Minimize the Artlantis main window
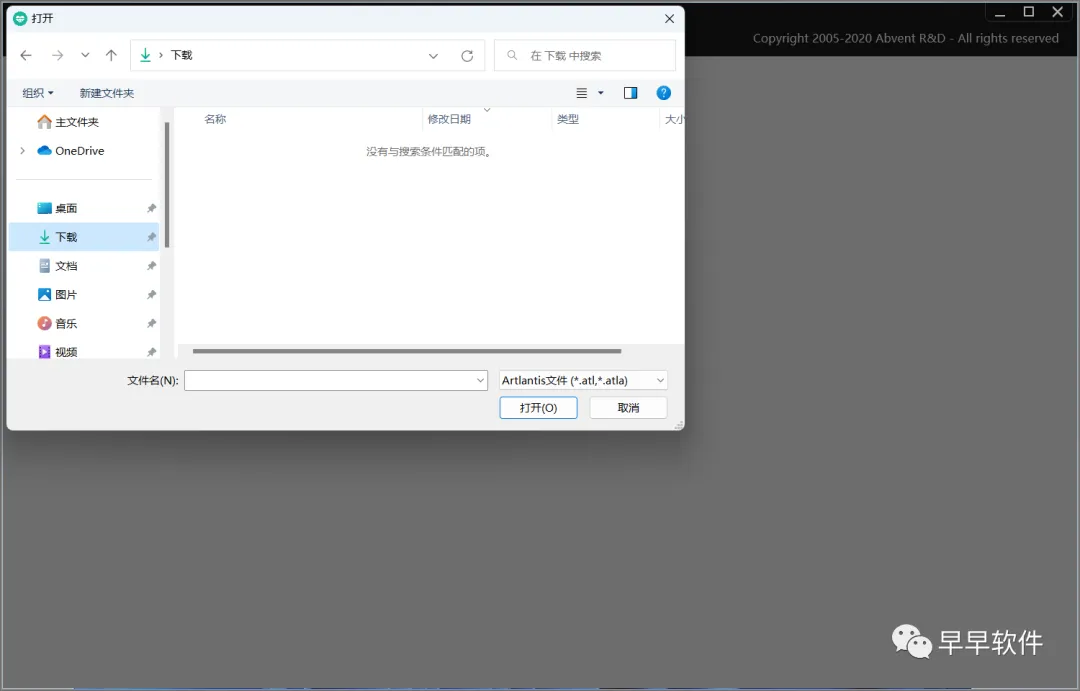1080x691 pixels. [1000, 12]
